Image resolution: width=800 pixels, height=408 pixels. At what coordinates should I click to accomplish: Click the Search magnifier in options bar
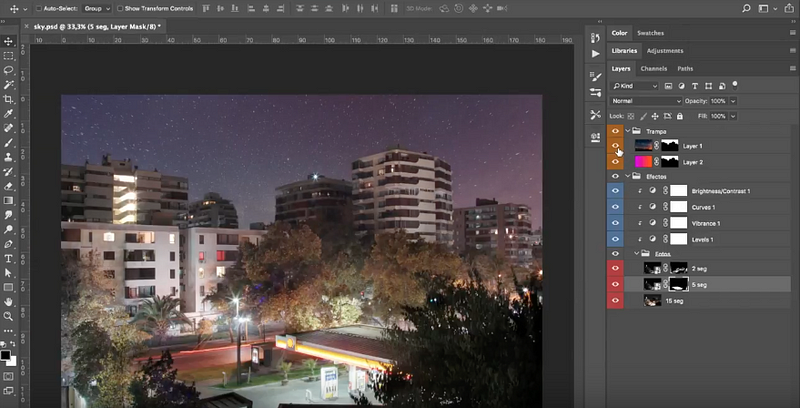click(746, 8)
